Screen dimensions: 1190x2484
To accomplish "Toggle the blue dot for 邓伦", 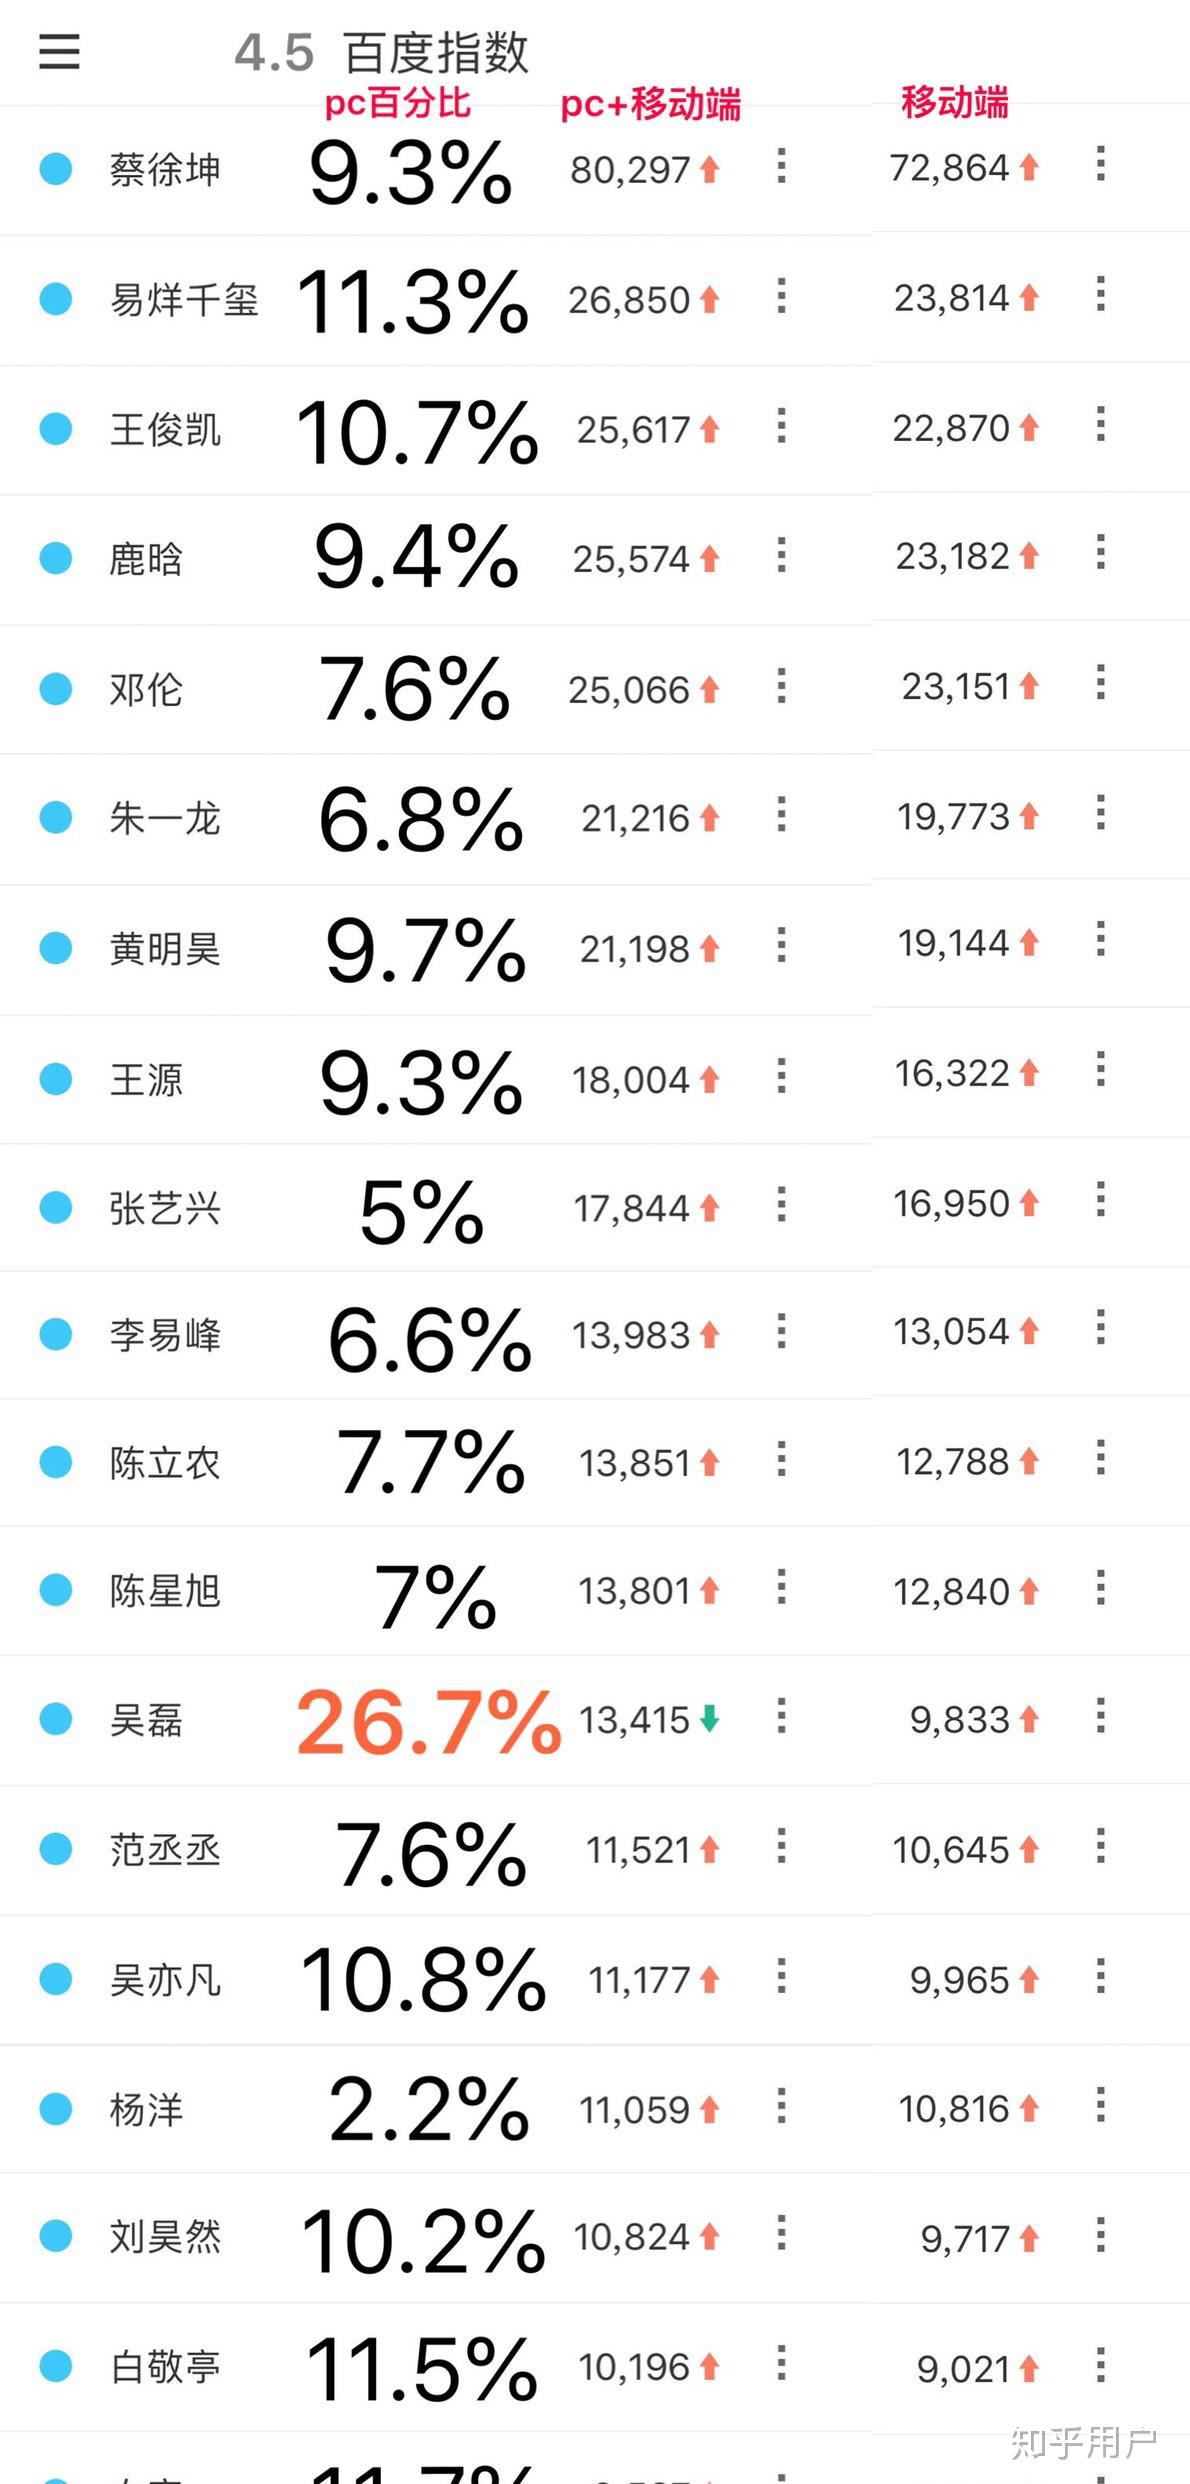I will 56,689.
